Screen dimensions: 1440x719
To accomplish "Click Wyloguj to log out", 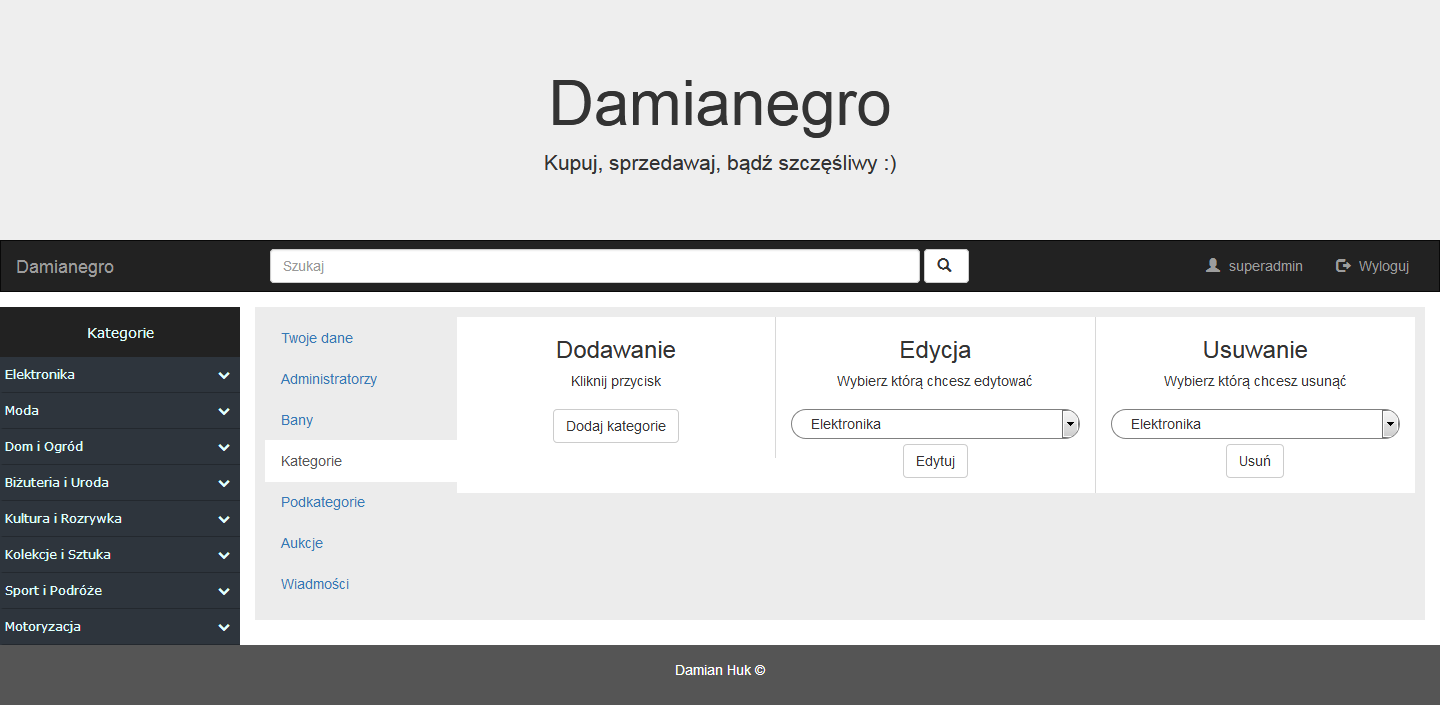I will [x=1383, y=265].
